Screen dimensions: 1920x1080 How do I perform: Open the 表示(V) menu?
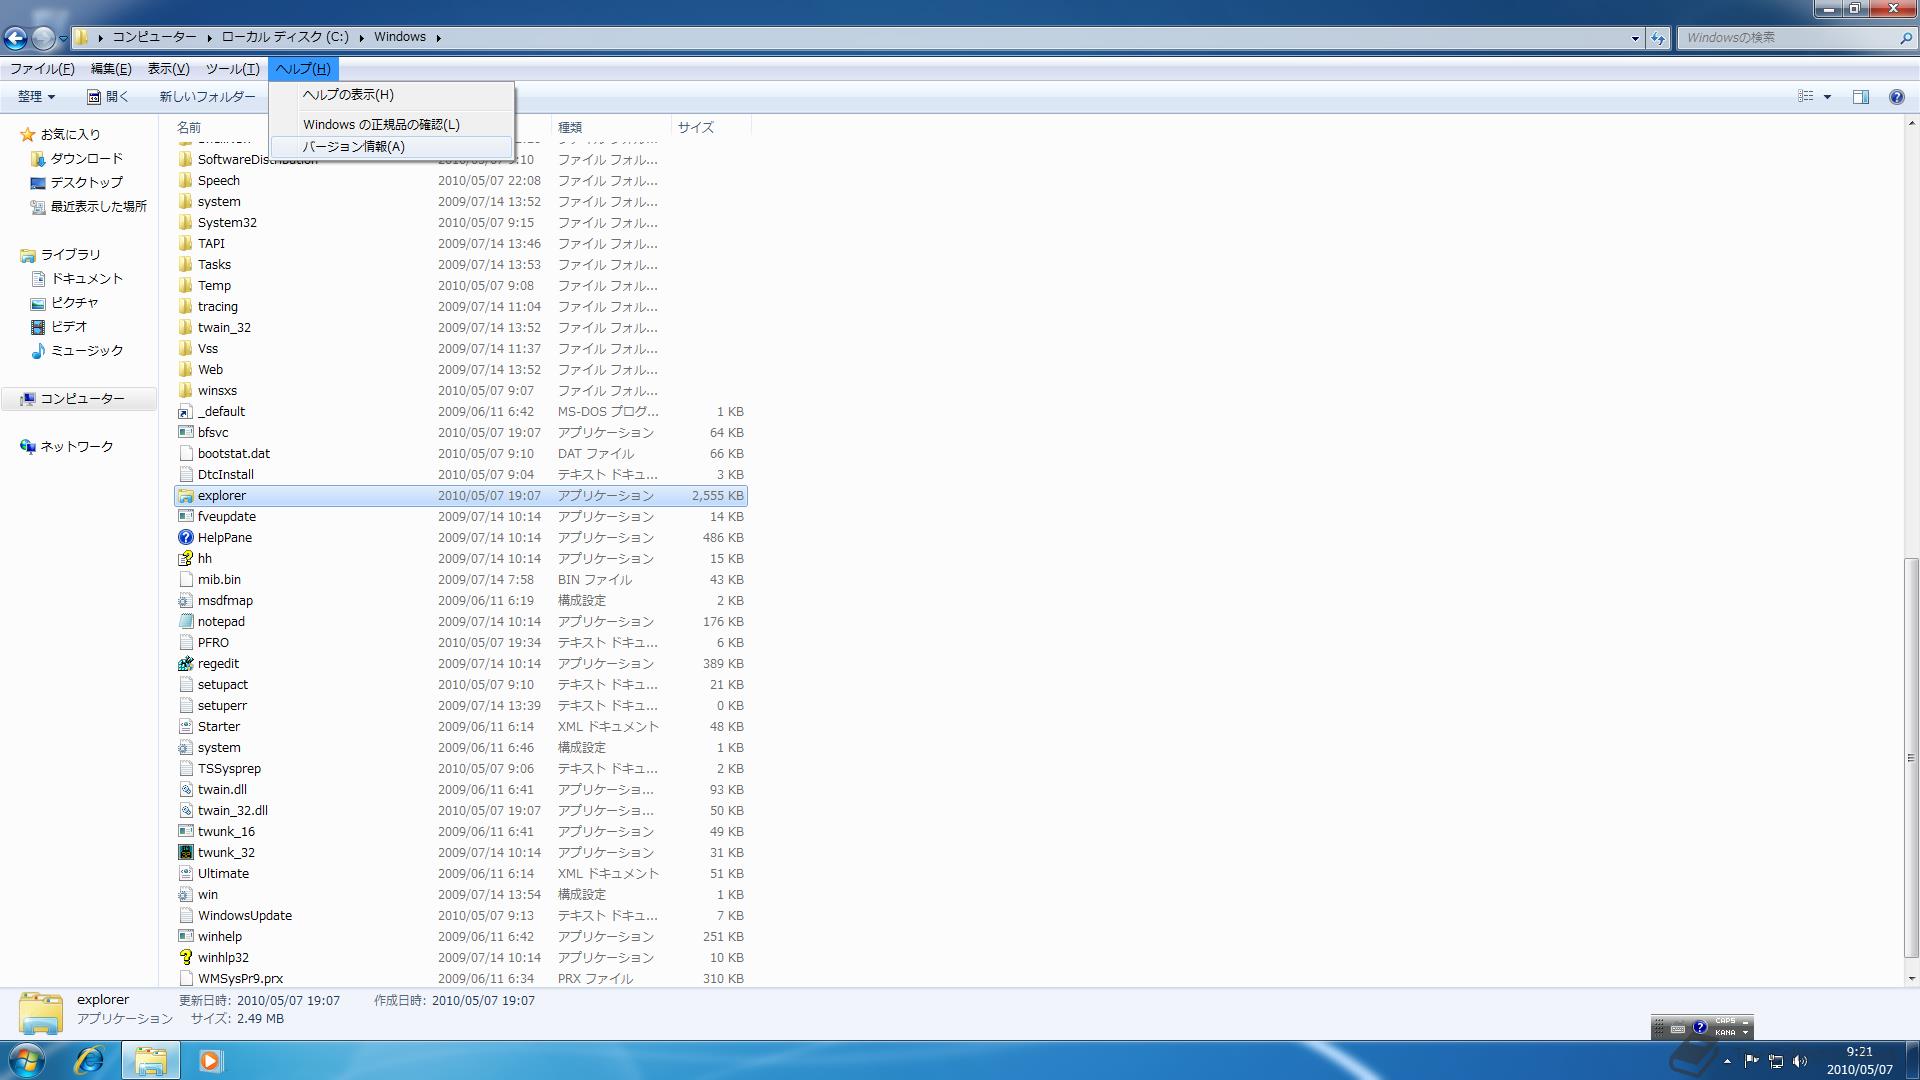168,69
